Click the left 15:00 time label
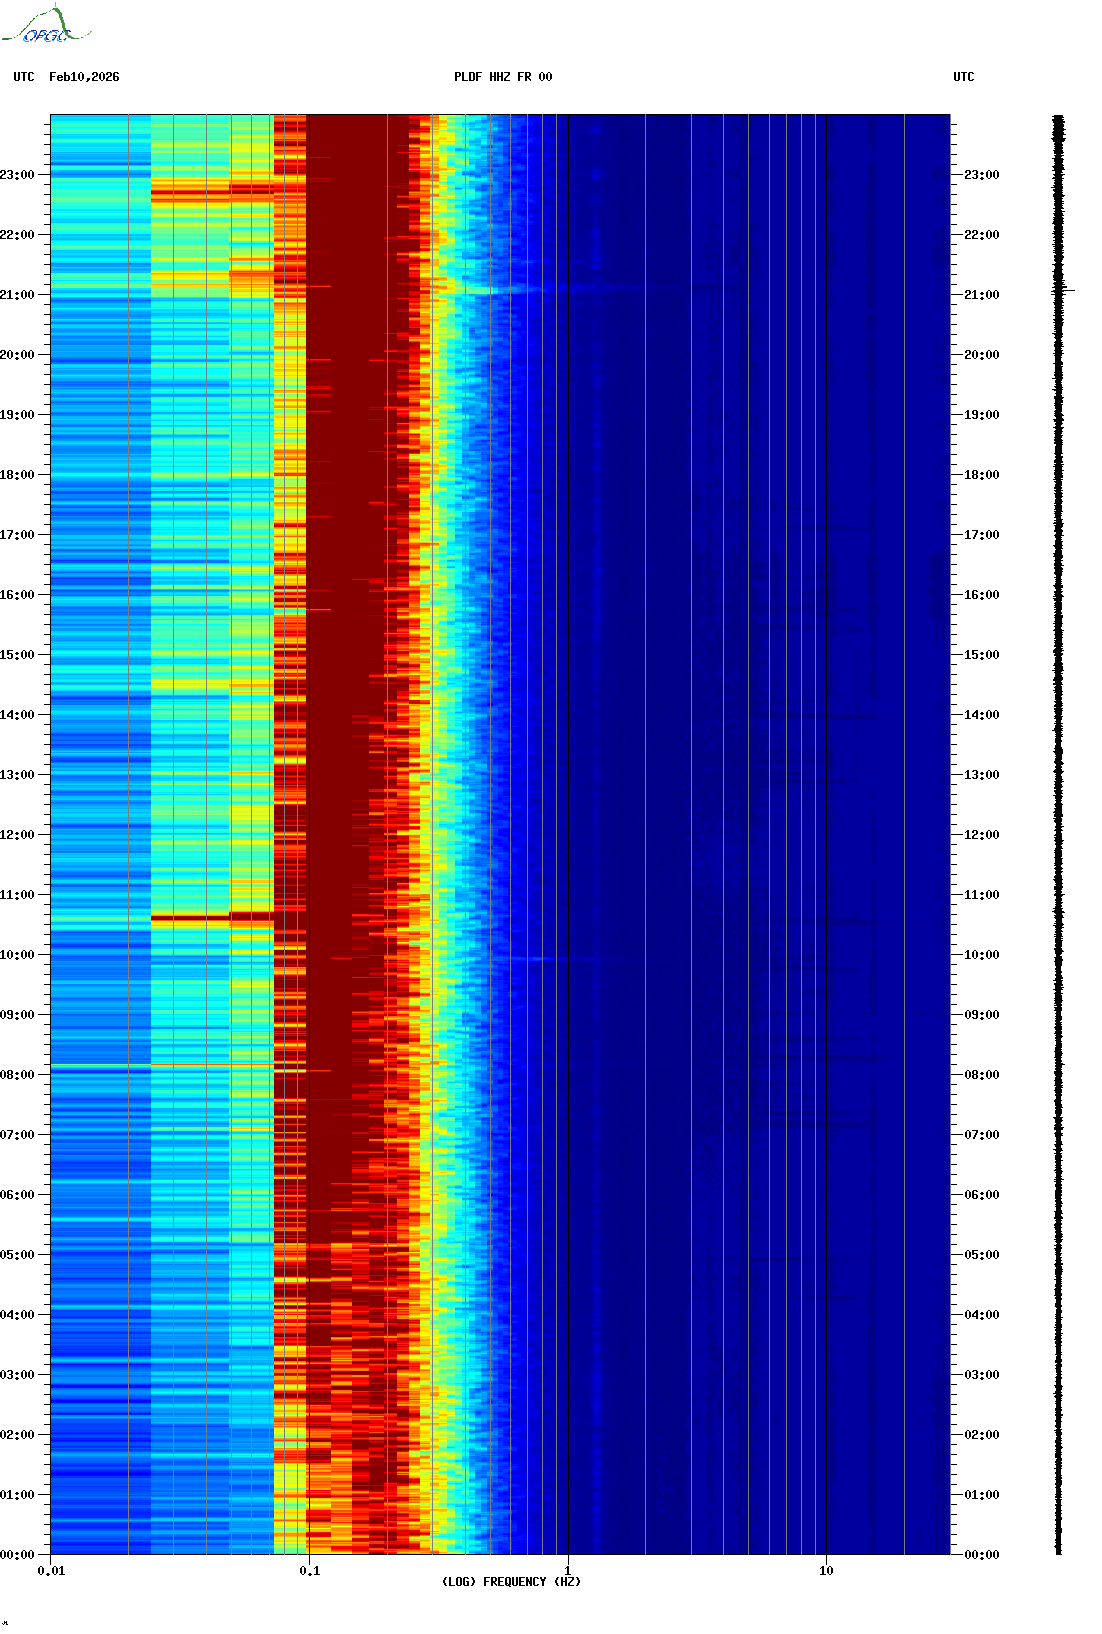The width and height of the screenshot is (1102, 1634). pyautogui.click(x=17, y=655)
